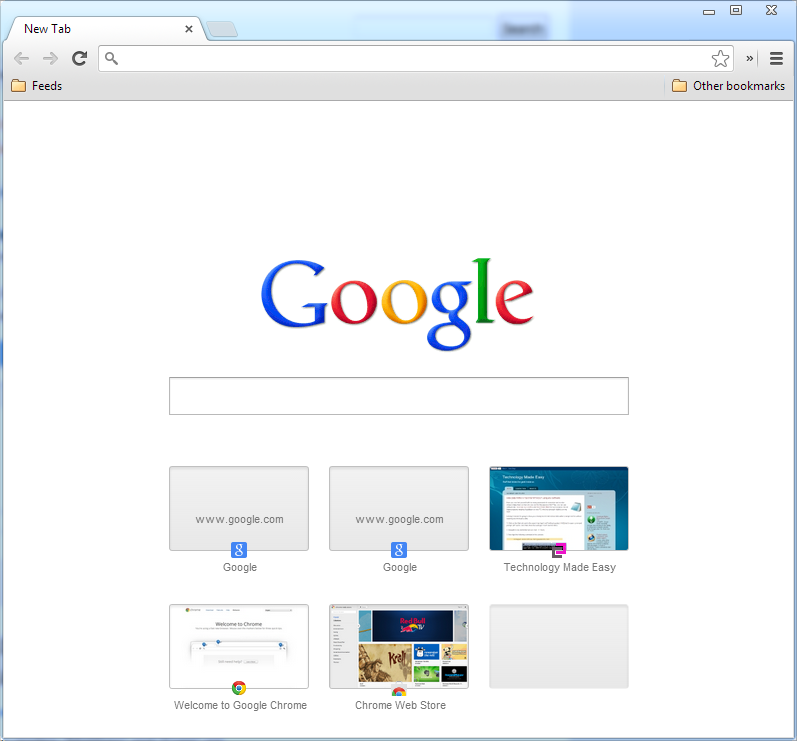
Task: Open the Welcome to Google Chrome thumbnail
Action: click(x=239, y=646)
